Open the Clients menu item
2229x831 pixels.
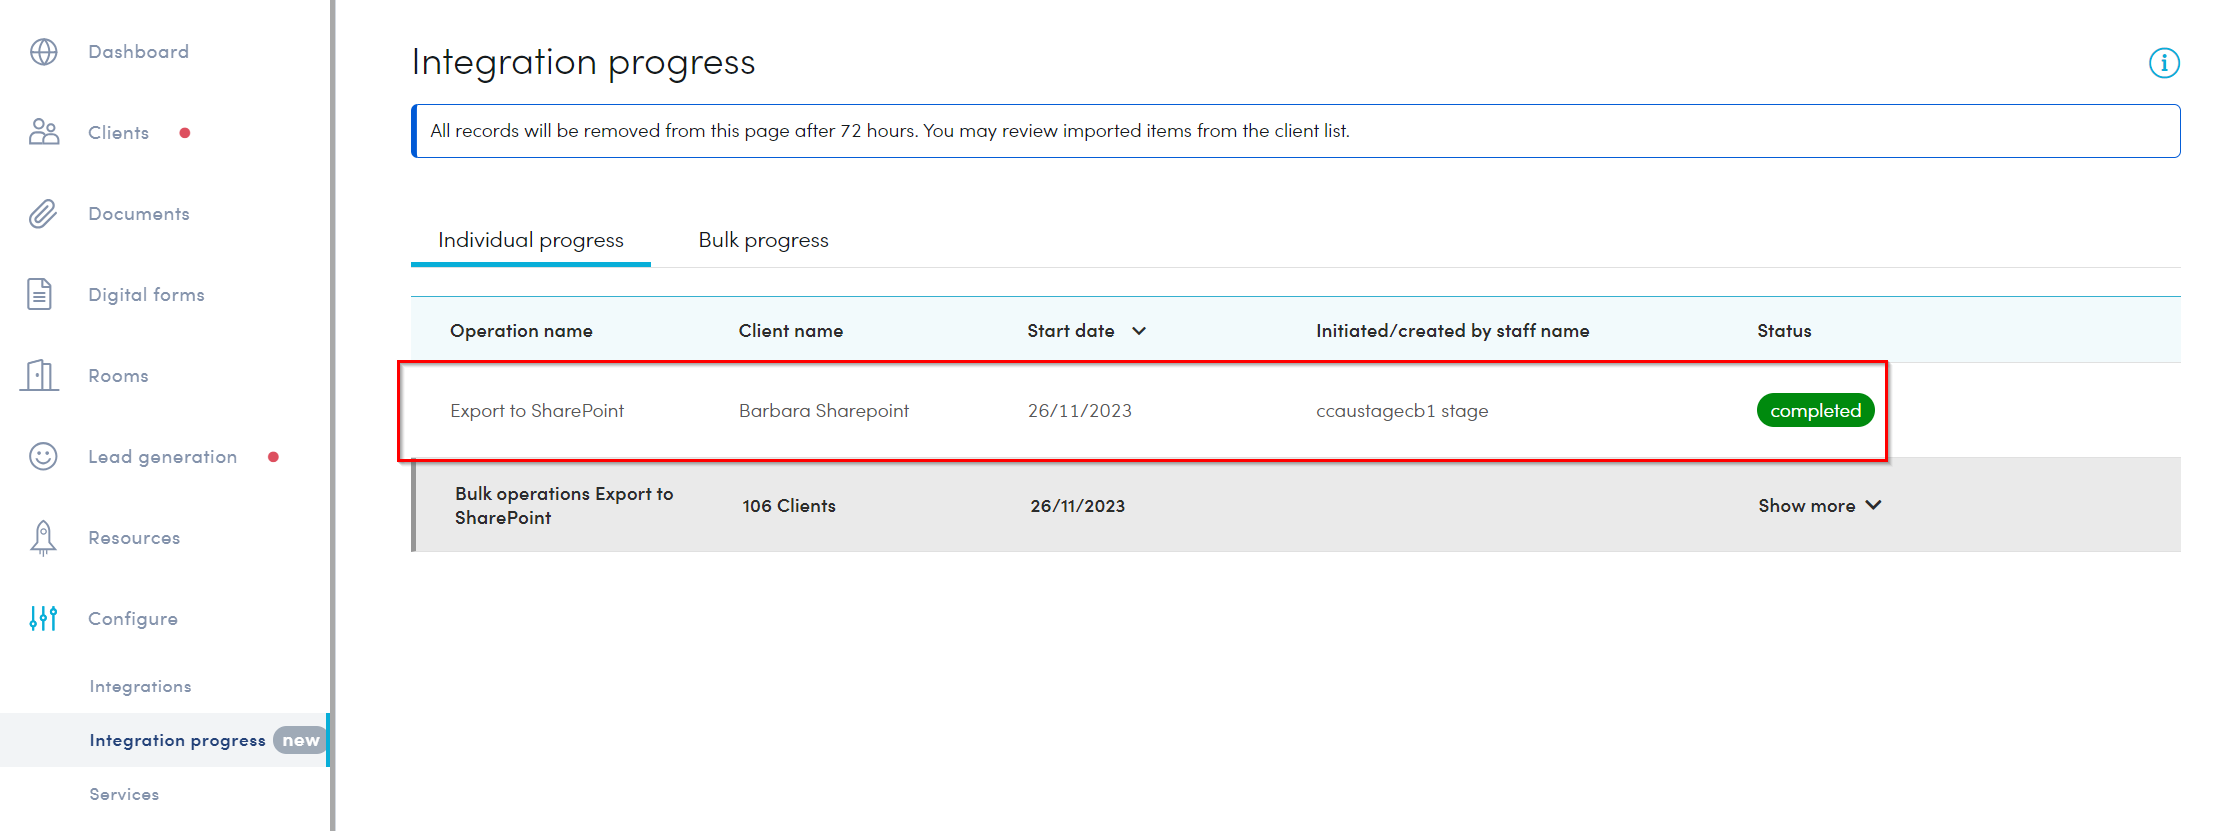tap(118, 132)
